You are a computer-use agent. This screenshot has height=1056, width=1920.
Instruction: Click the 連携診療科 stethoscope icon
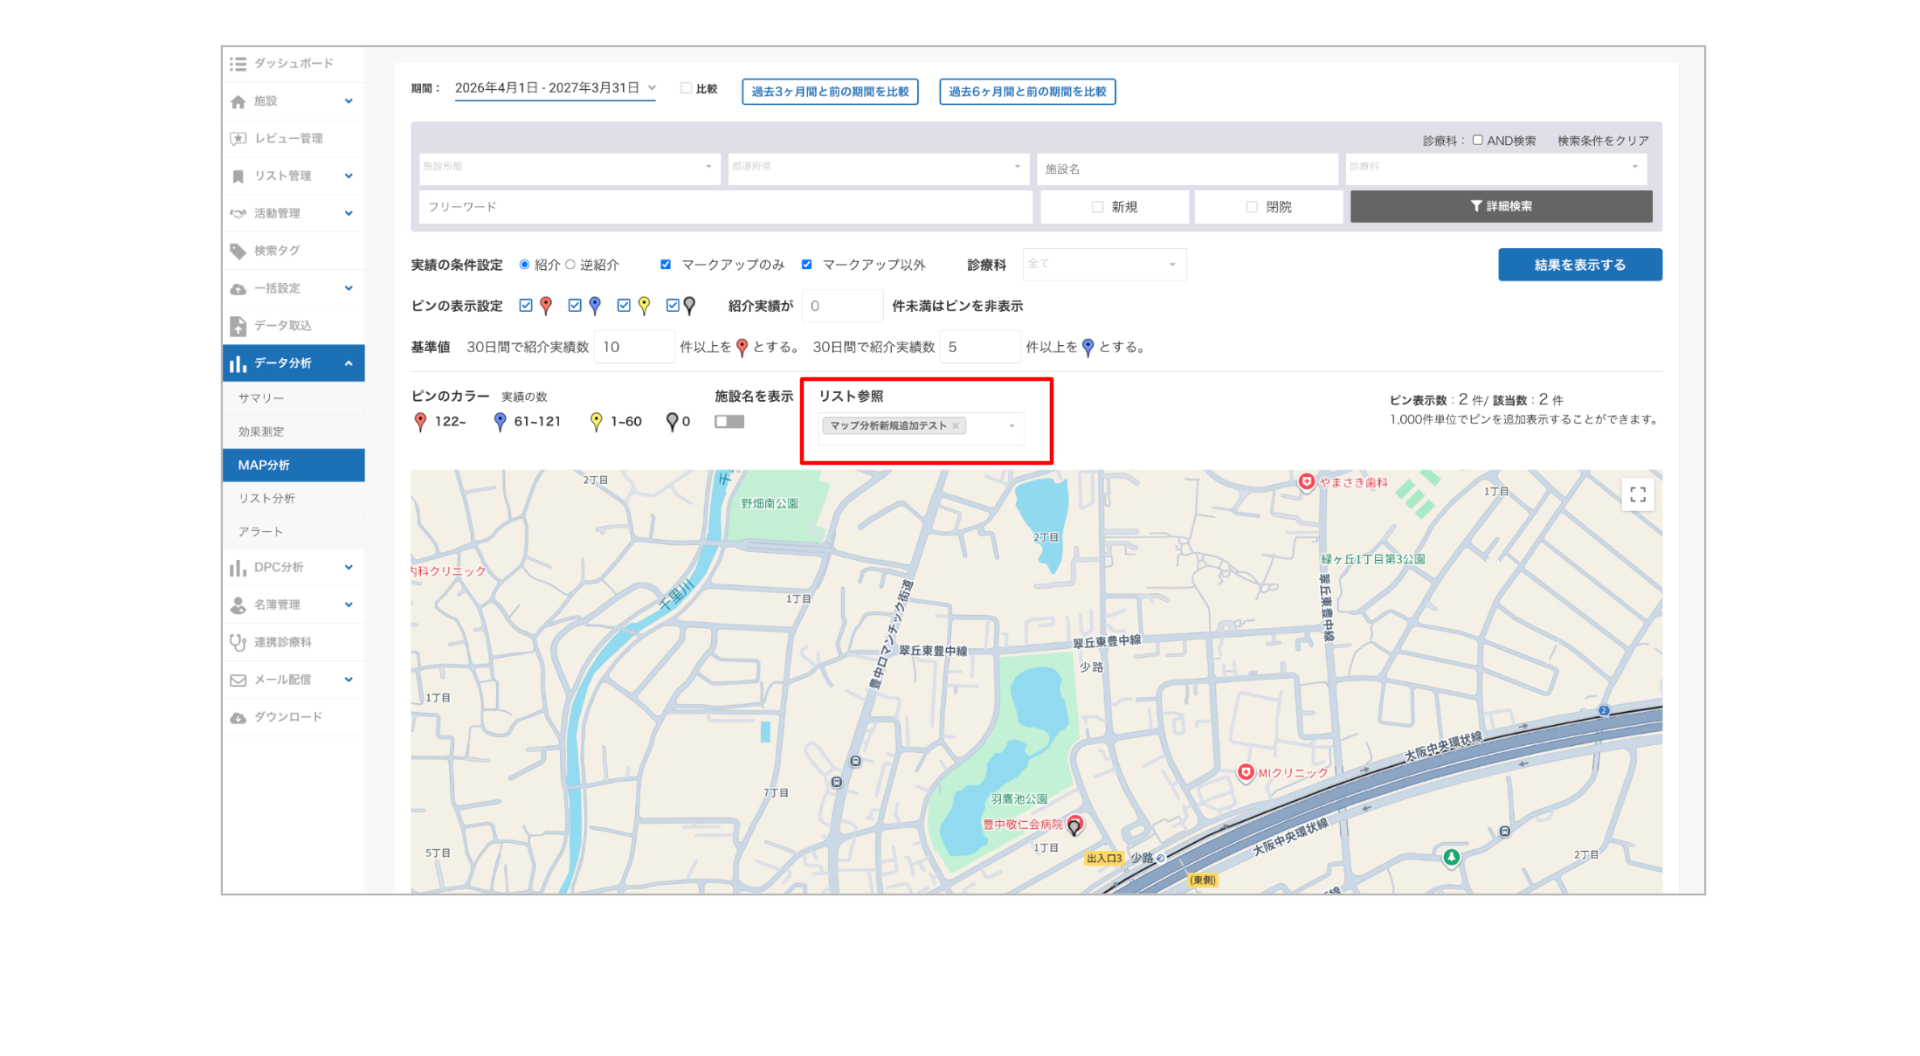click(x=237, y=643)
